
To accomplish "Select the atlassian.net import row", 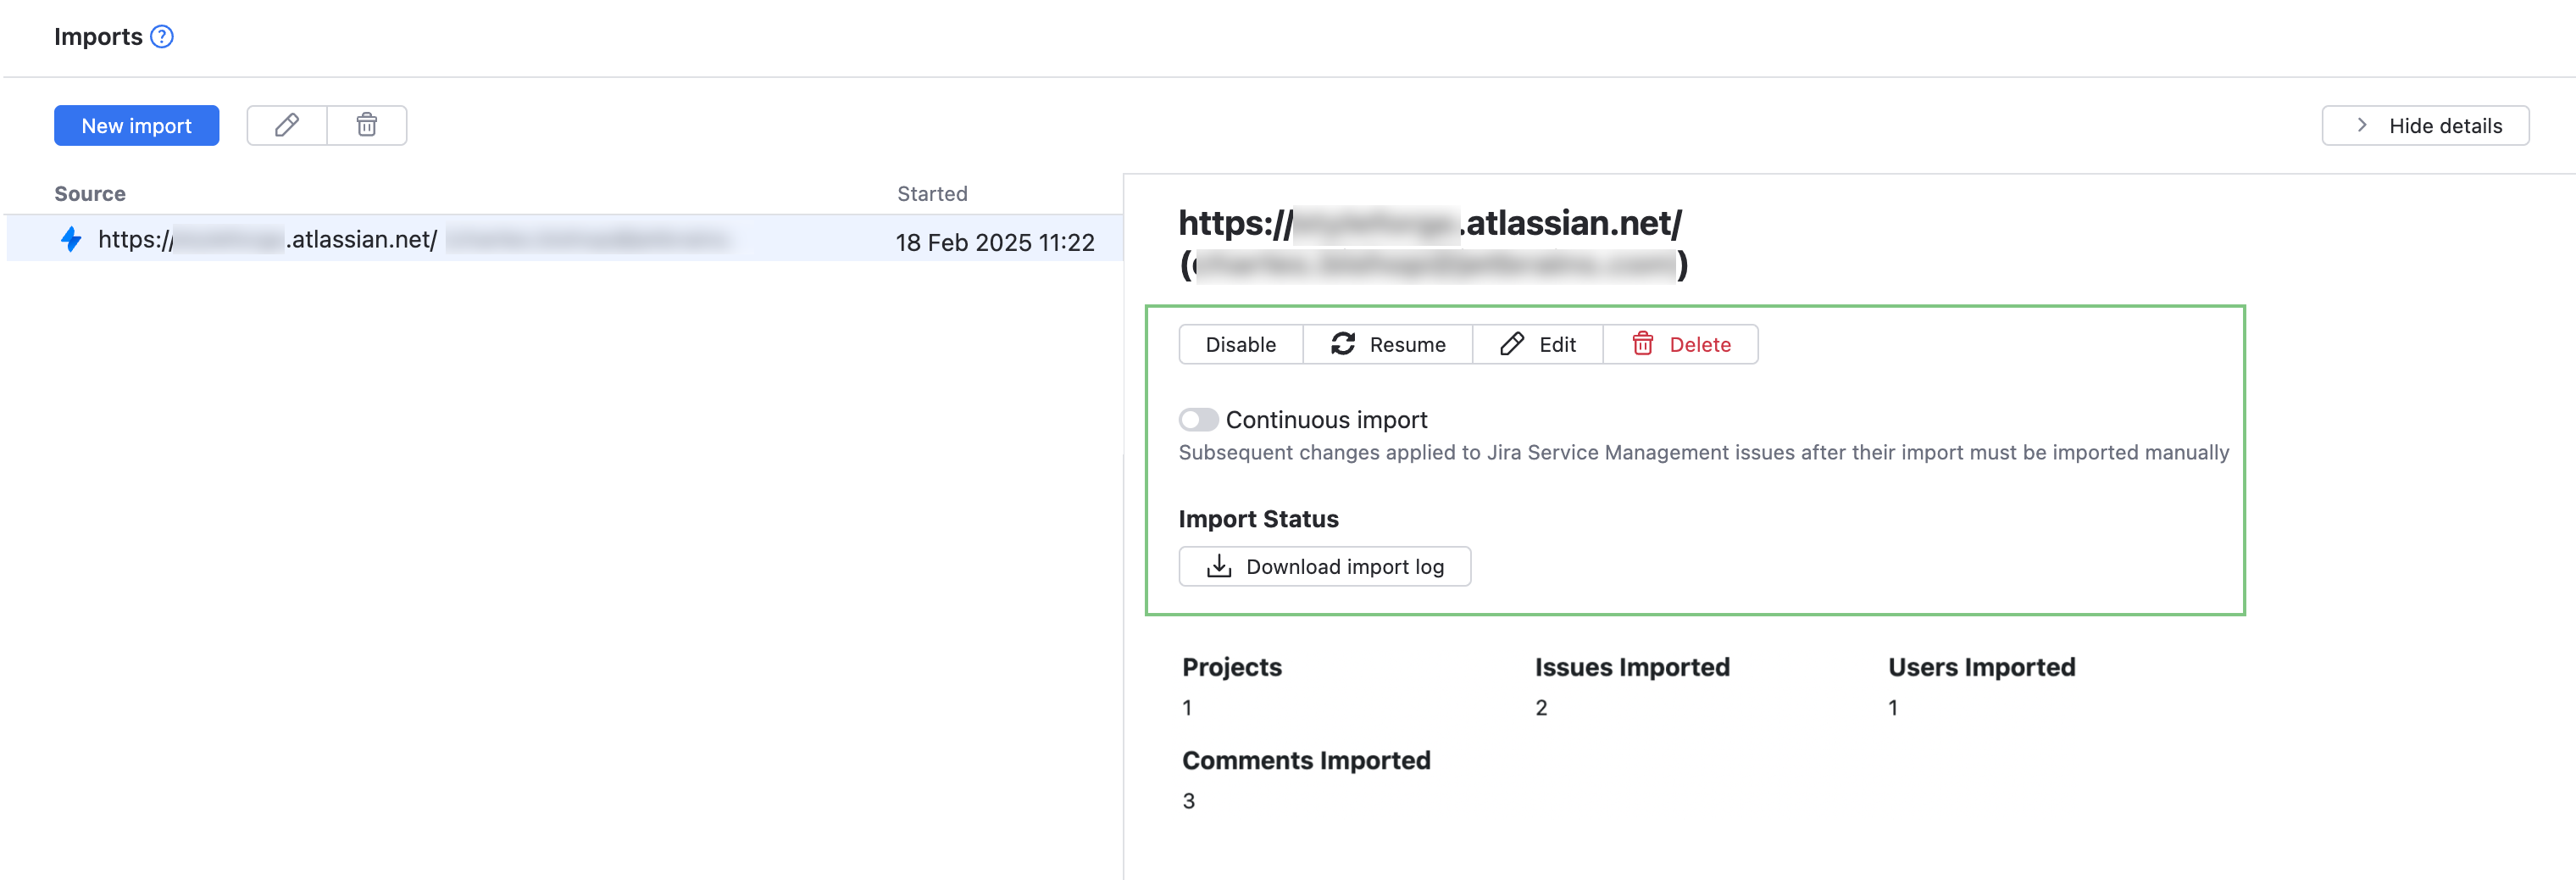I will 500,240.
